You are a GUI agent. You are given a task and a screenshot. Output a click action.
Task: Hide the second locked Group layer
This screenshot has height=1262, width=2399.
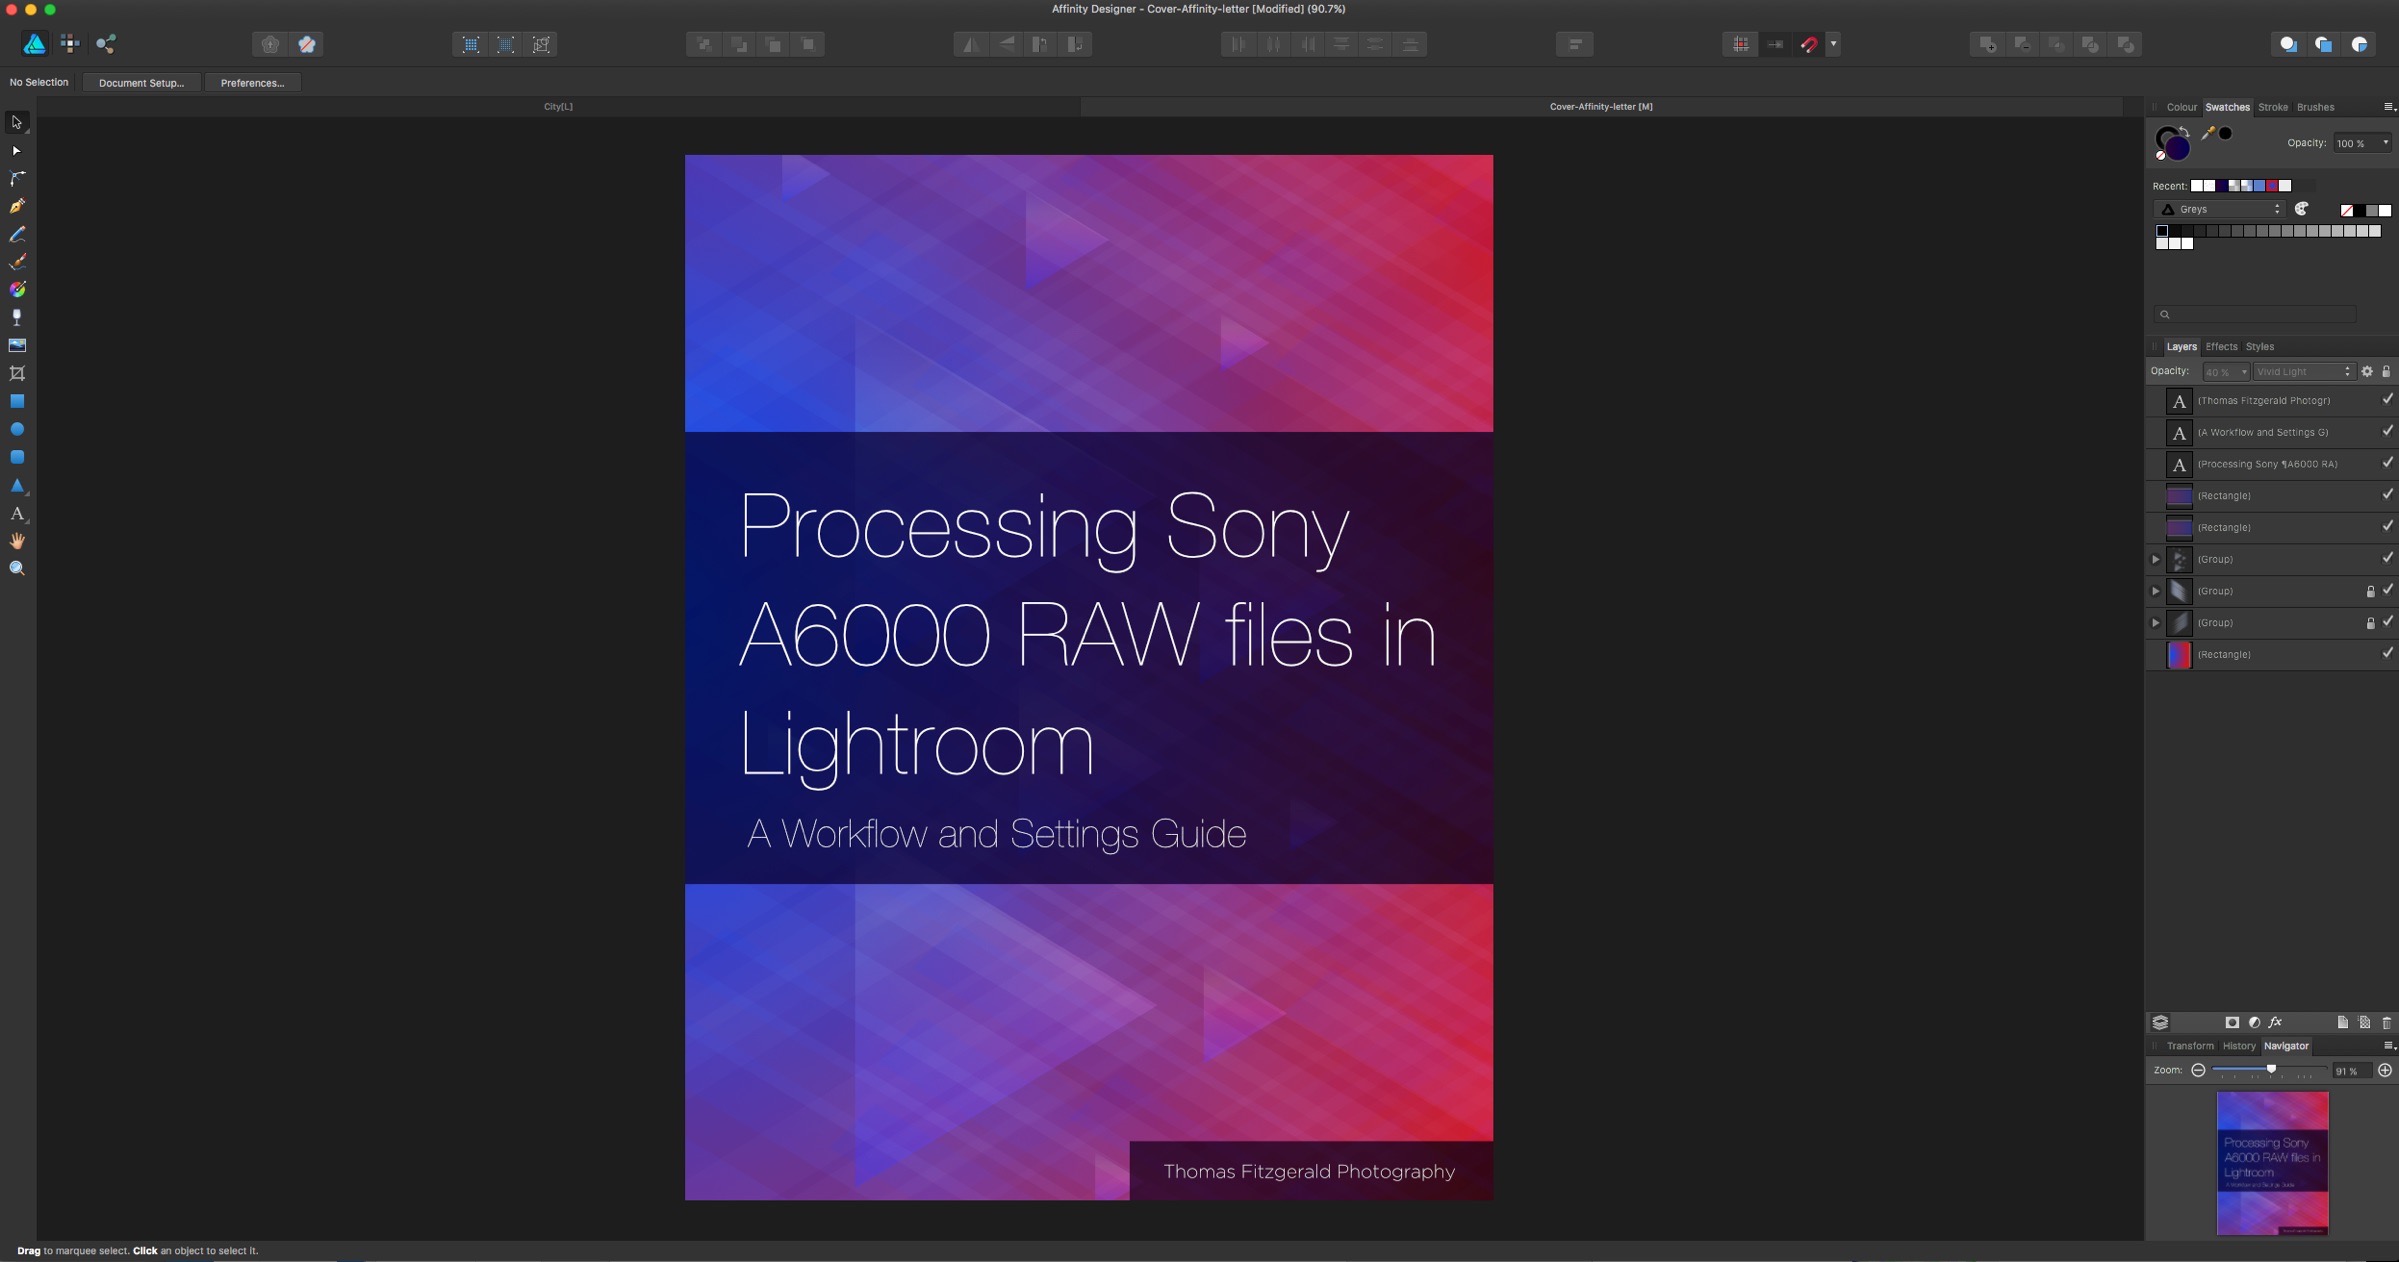pos(2387,590)
